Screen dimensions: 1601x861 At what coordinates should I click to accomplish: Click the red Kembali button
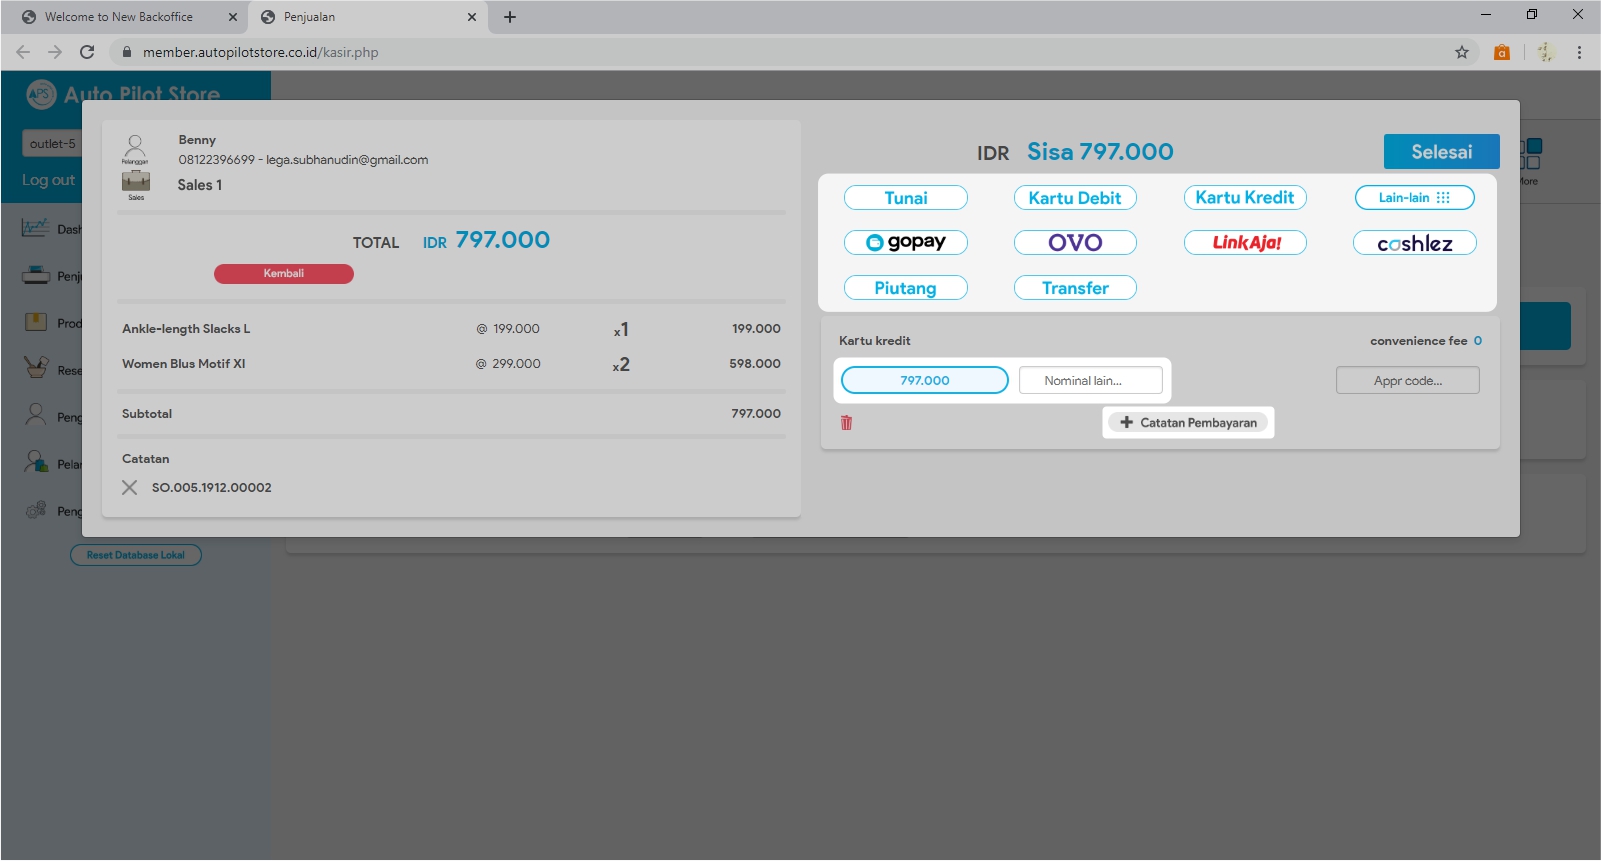point(283,274)
